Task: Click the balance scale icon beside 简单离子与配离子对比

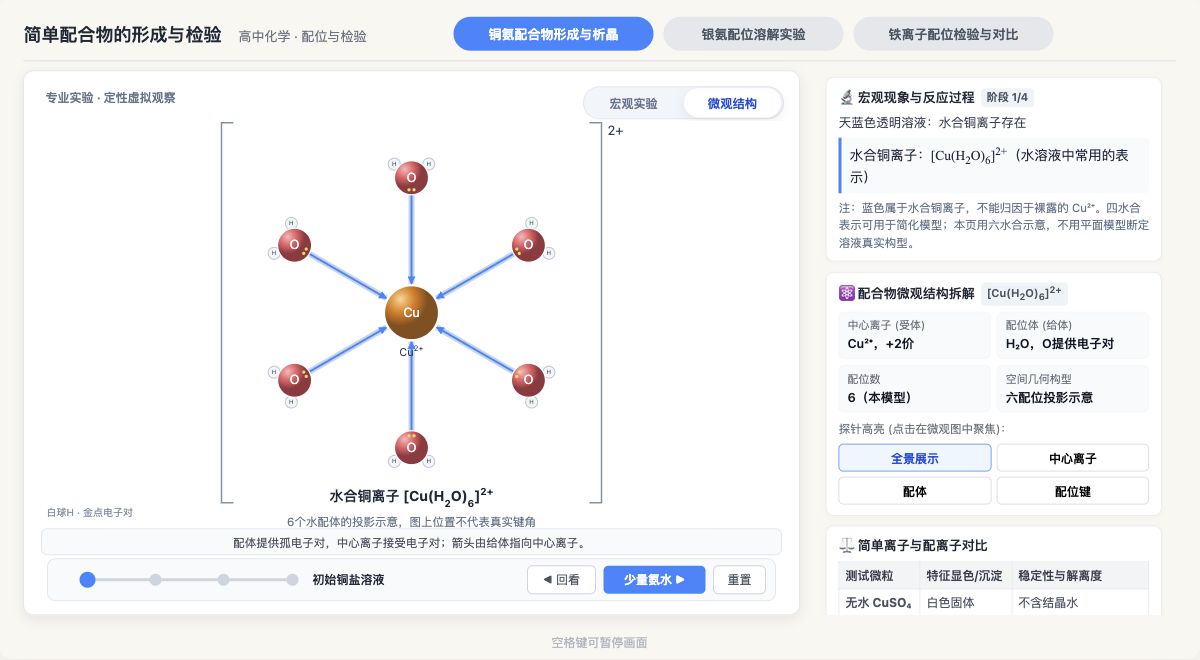Action: tap(846, 545)
